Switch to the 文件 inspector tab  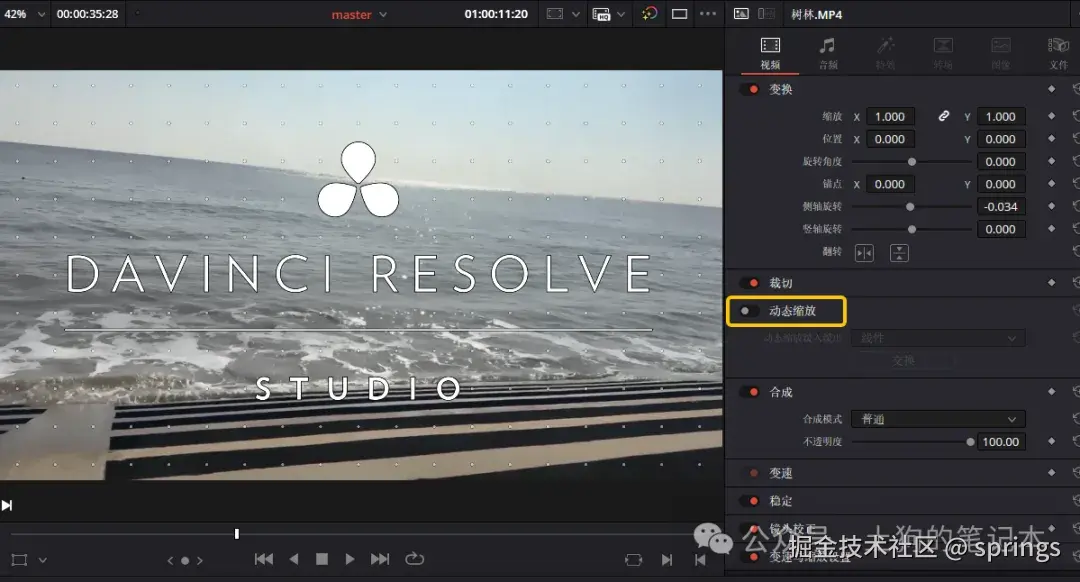point(1059,54)
